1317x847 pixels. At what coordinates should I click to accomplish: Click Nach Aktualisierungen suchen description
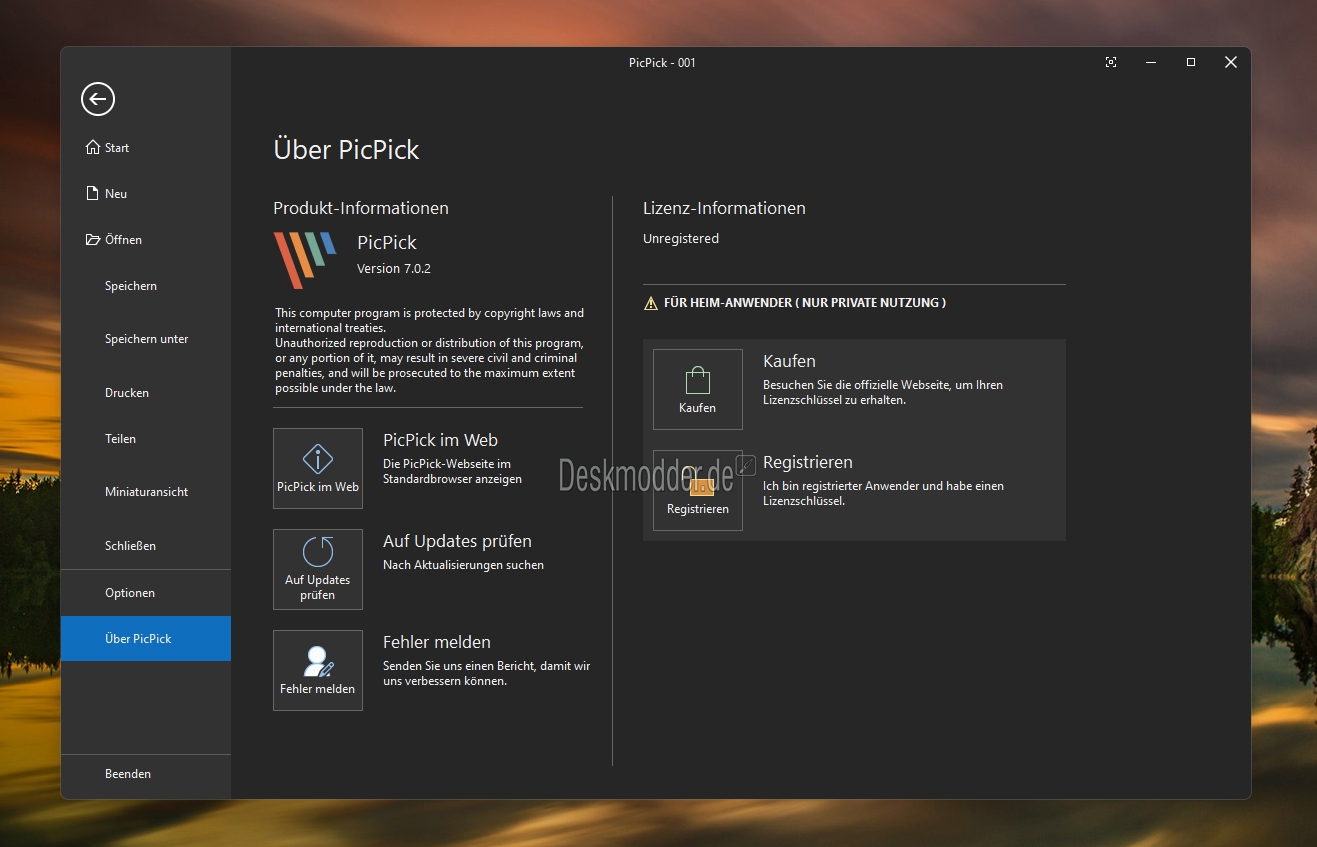tap(464, 565)
